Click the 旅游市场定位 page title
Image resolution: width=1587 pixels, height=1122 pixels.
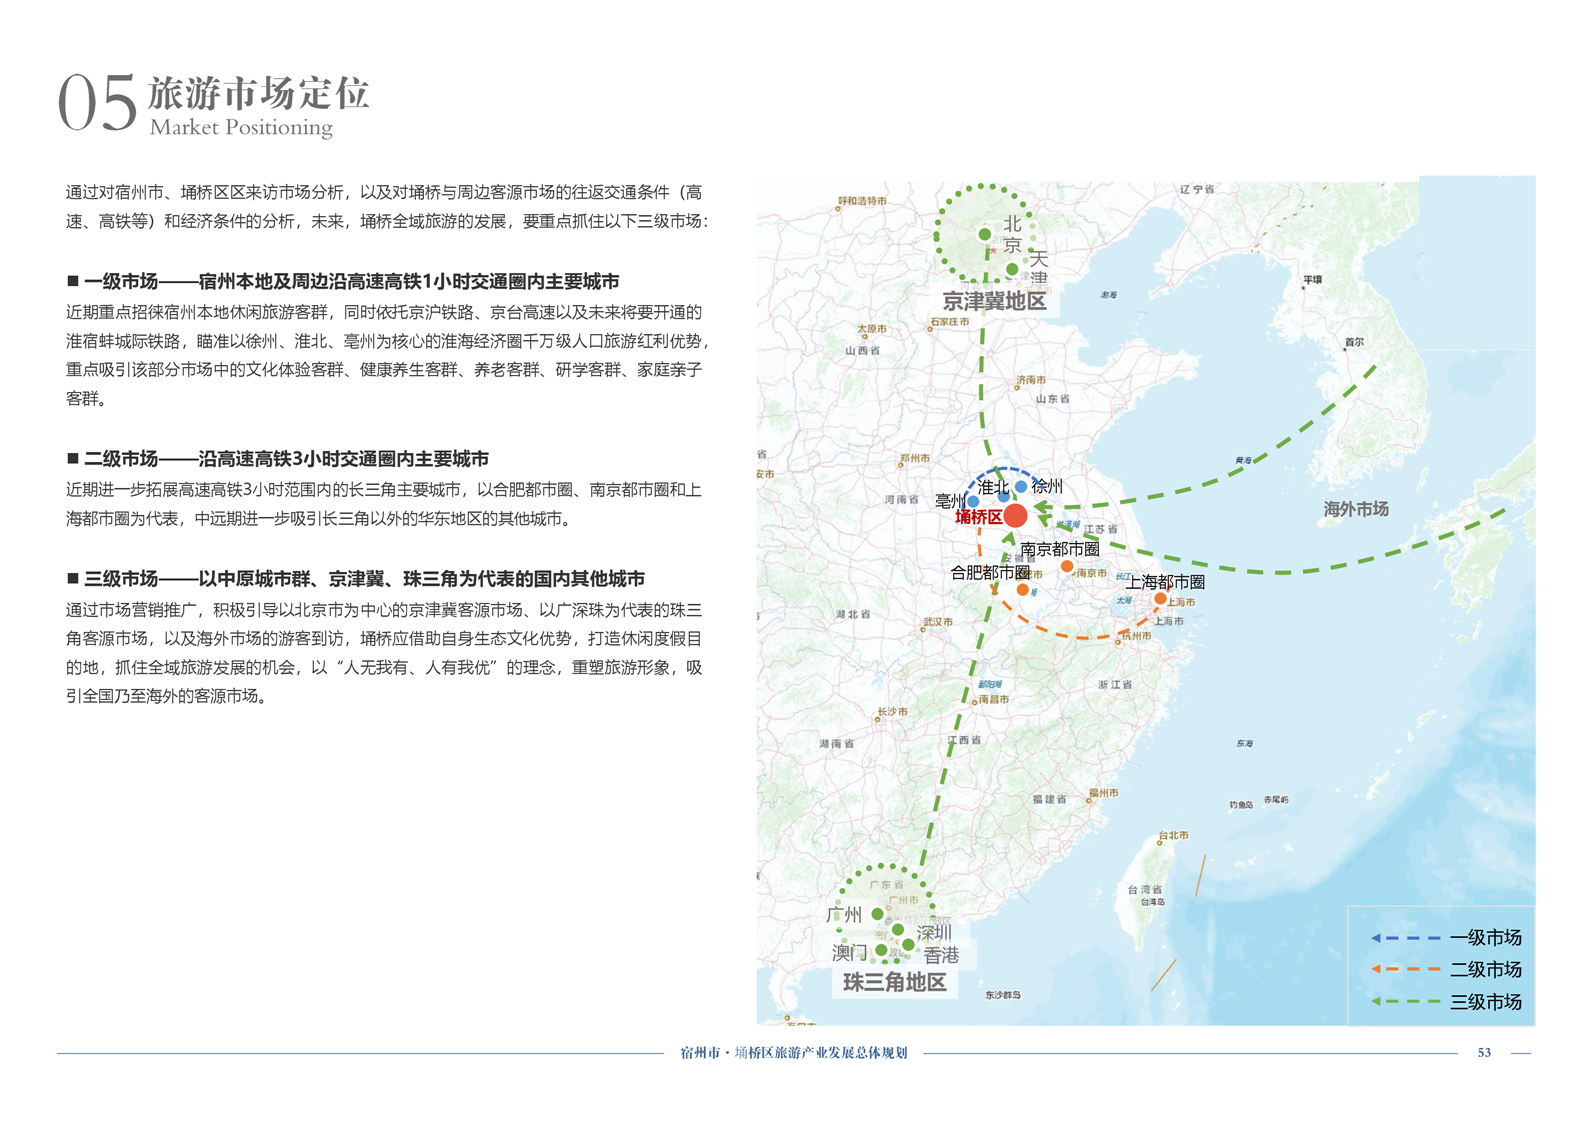[x=259, y=93]
